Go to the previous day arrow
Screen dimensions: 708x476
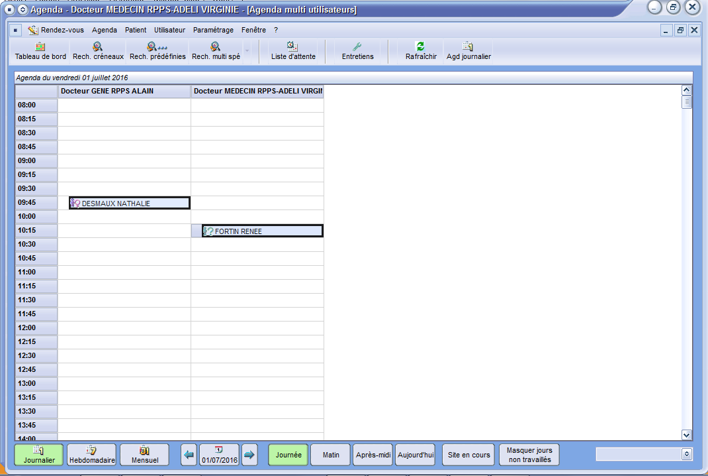click(189, 455)
